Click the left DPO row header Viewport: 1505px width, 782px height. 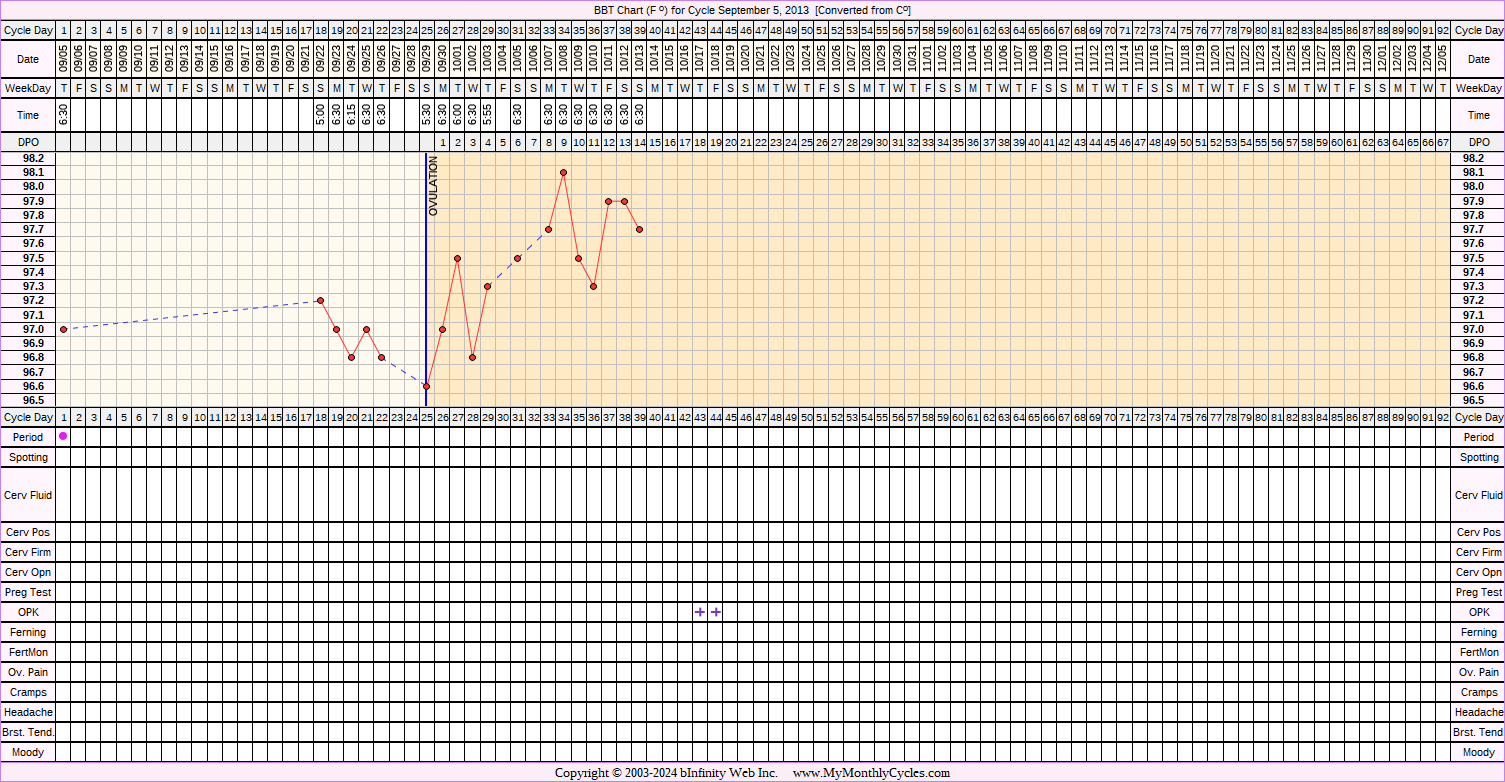point(27,142)
